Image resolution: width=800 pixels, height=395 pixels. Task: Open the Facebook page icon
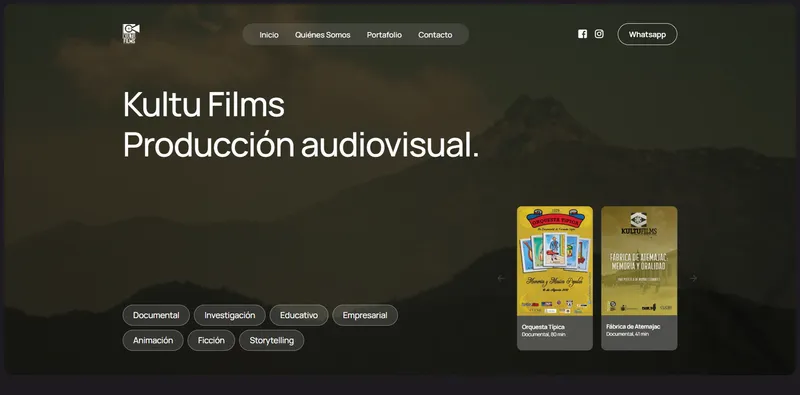pyautogui.click(x=582, y=34)
